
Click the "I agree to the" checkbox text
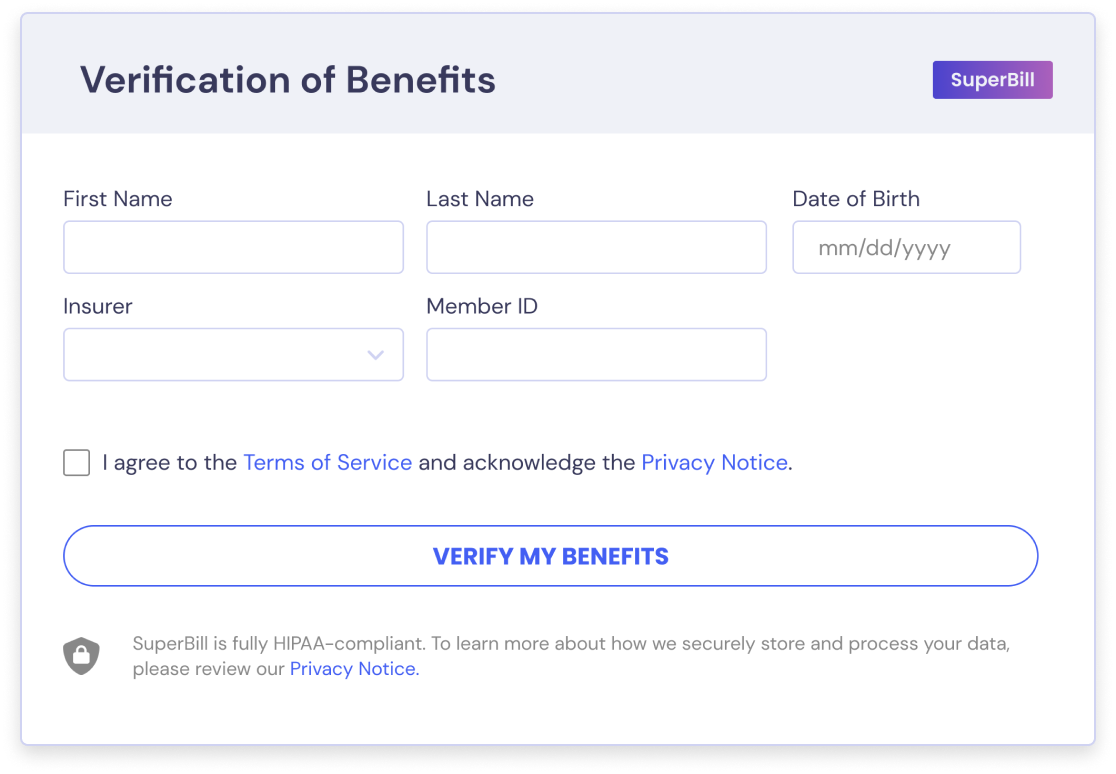(170, 463)
